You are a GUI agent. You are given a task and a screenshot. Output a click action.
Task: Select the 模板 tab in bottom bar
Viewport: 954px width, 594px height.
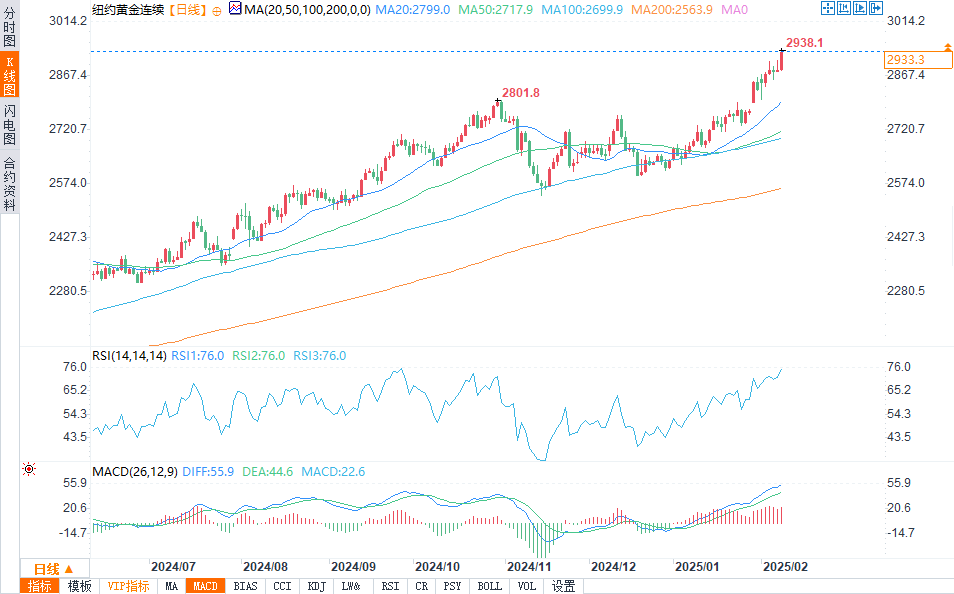pyautogui.click(x=80, y=586)
